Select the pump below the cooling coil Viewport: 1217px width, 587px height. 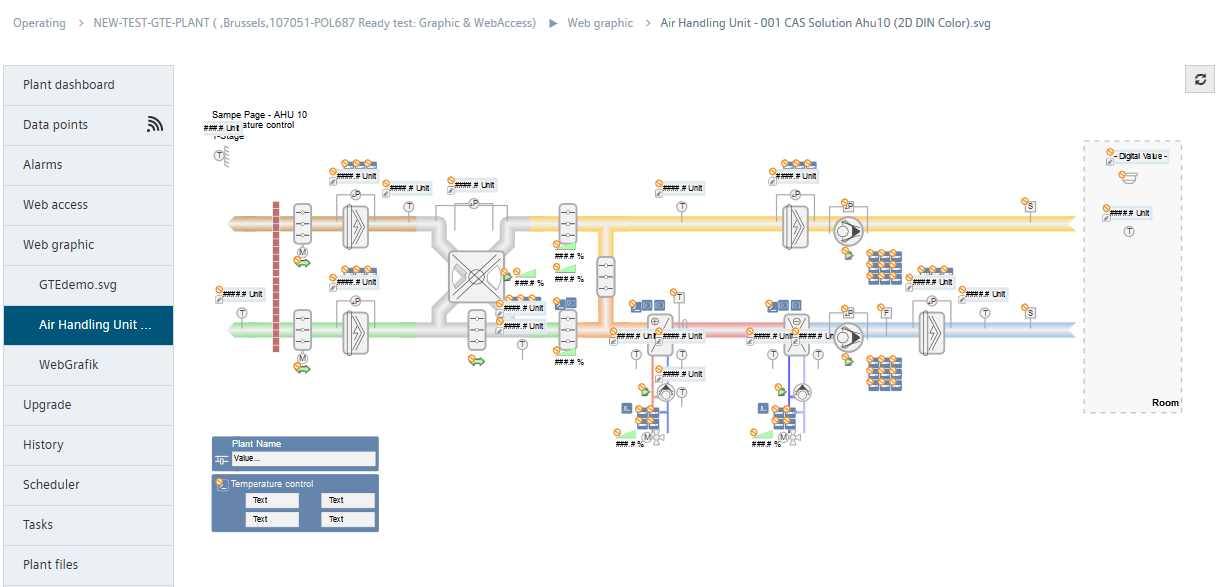coord(803,391)
